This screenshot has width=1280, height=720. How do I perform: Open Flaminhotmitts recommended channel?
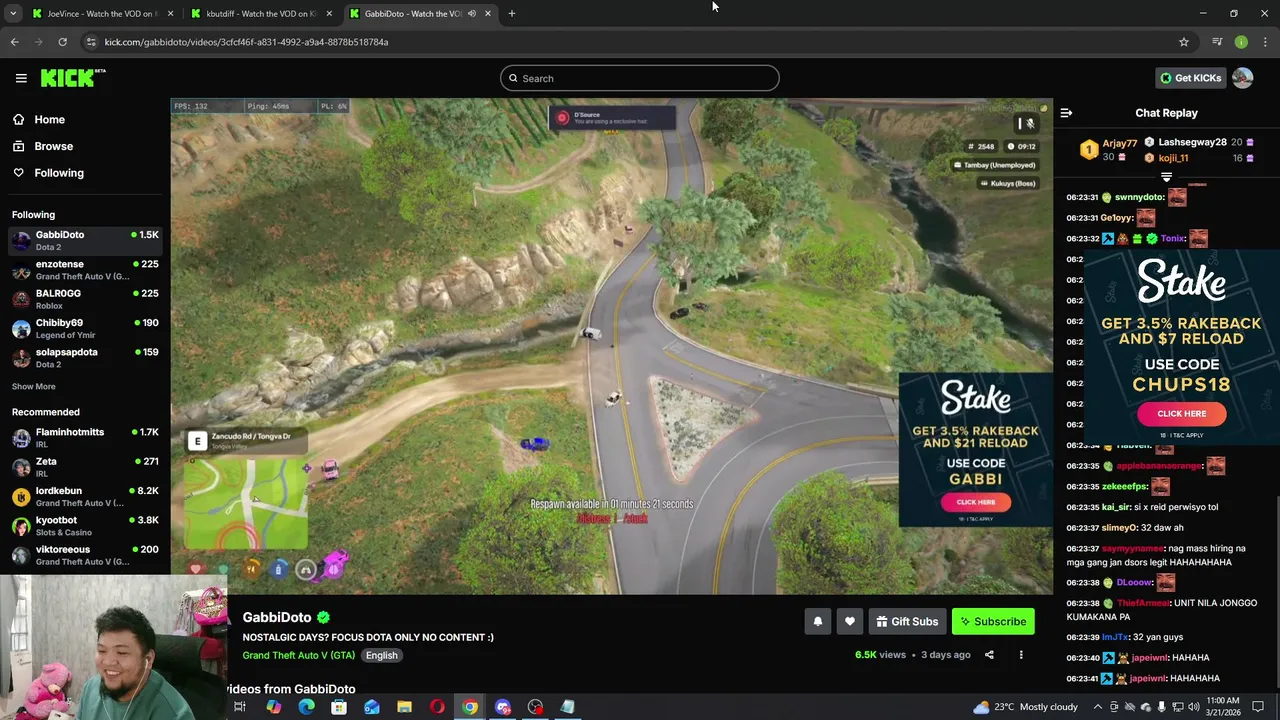[x=85, y=437]
